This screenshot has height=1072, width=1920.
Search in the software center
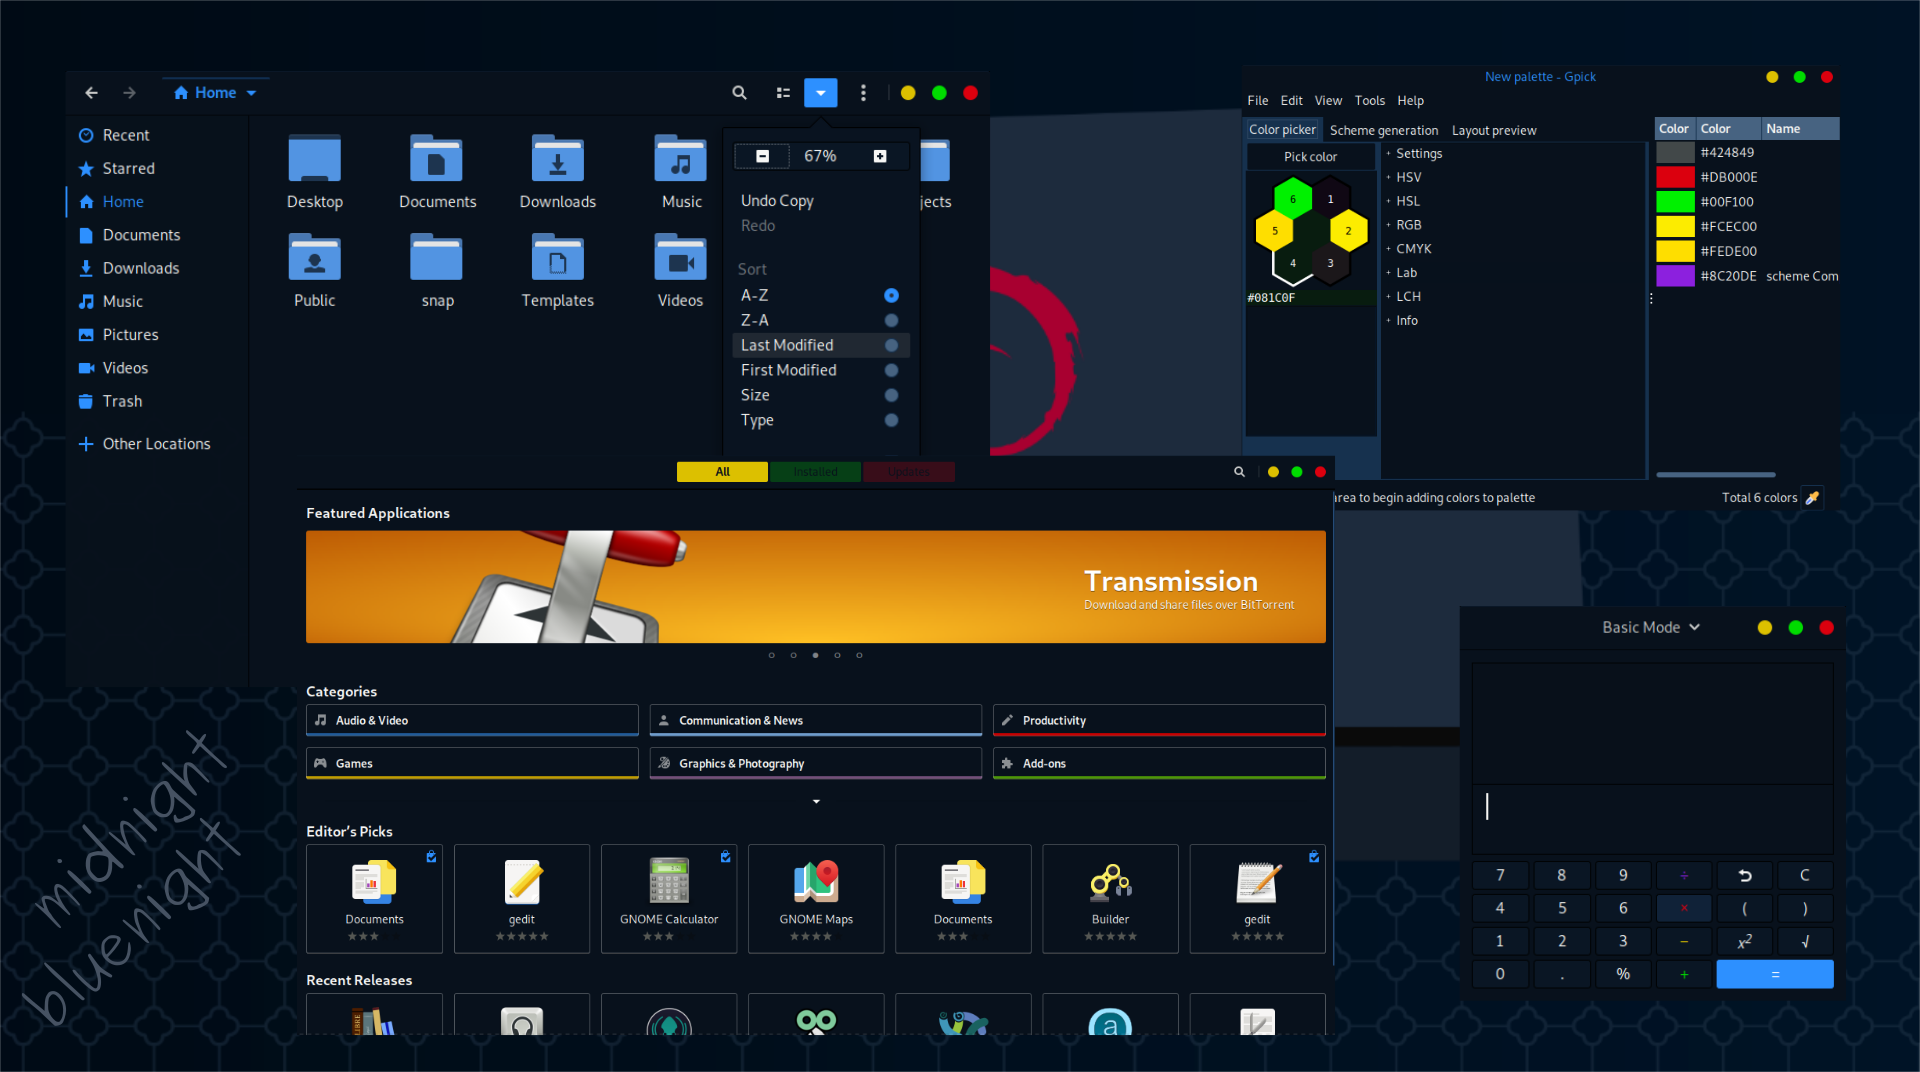click(x=1239, y=472)
